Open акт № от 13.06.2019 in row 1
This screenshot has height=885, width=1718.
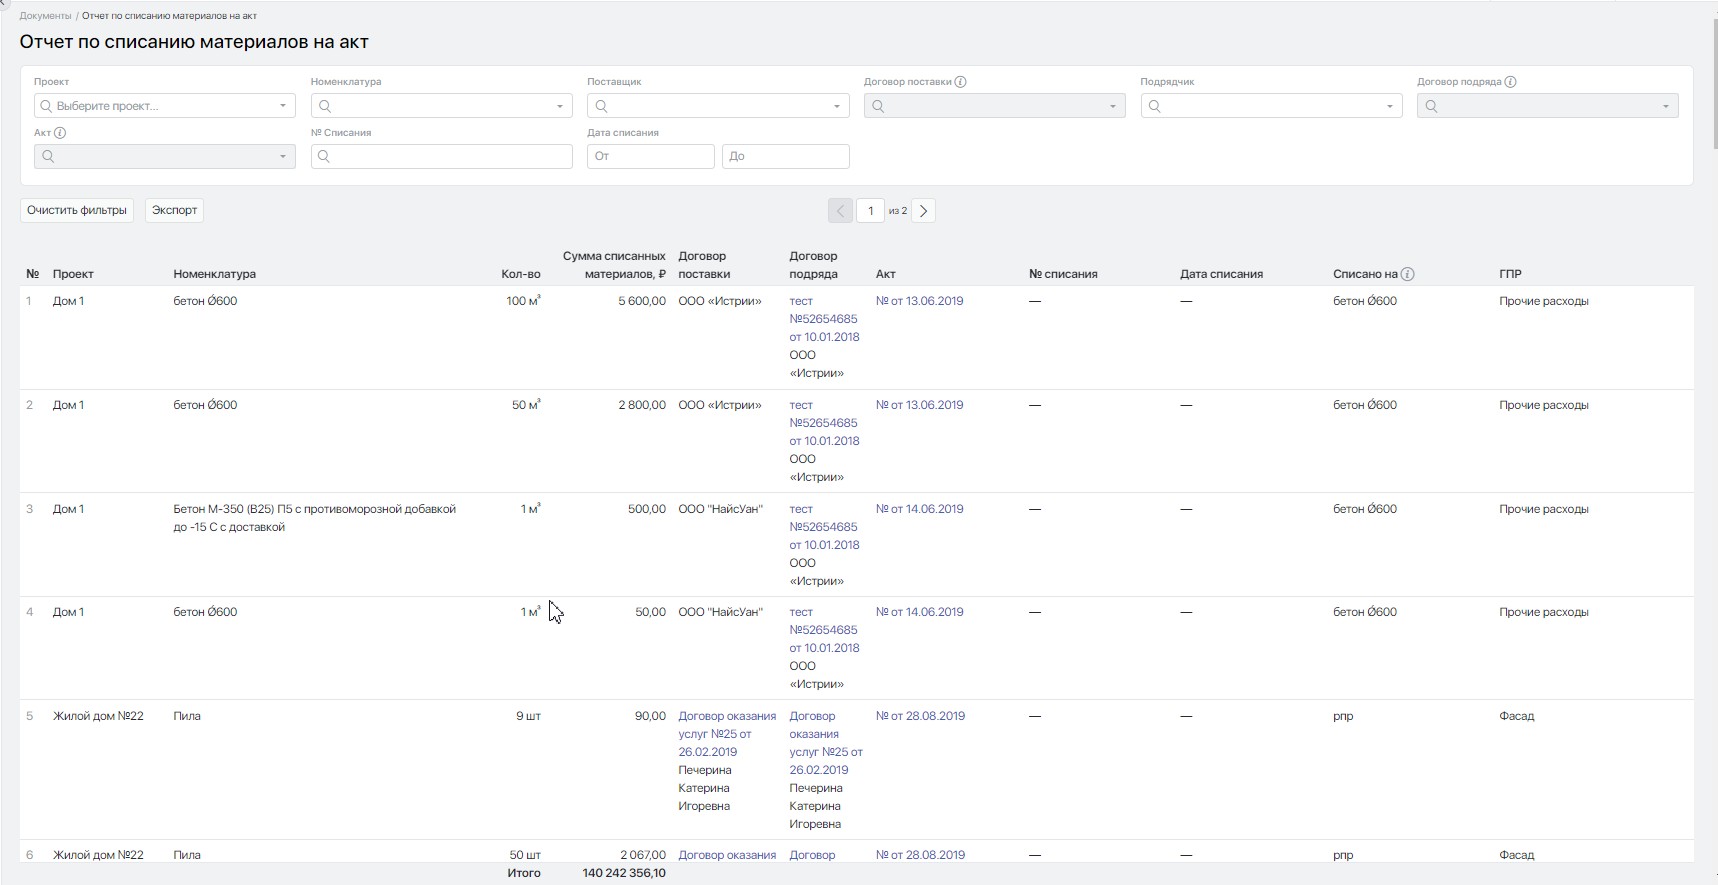(919, 301)
